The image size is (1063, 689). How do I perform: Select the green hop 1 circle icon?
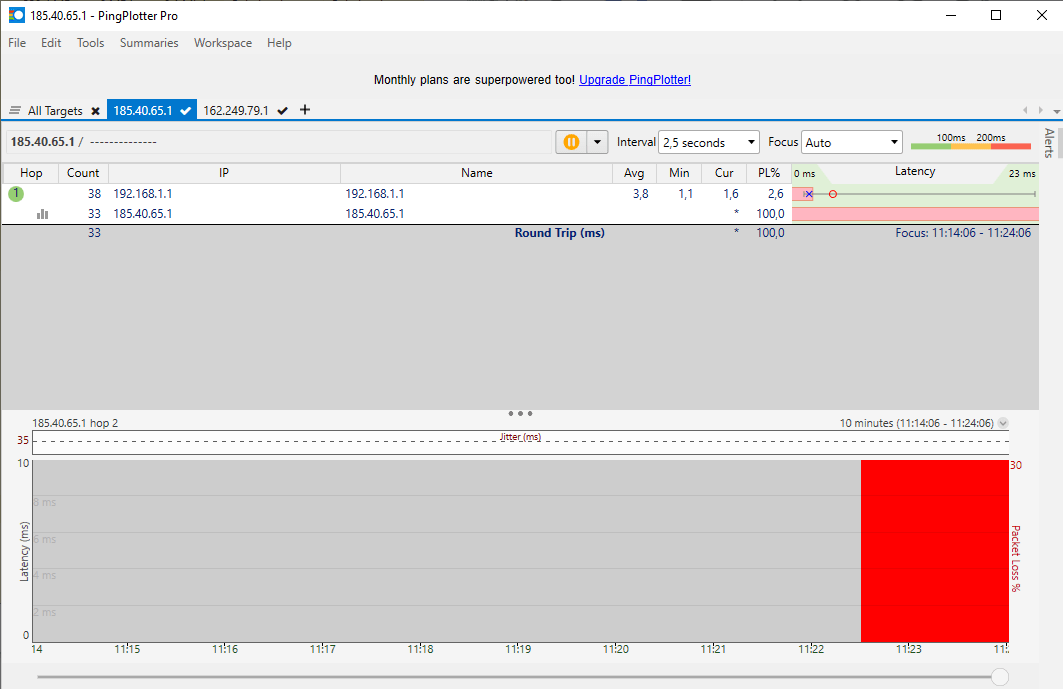click(x=16, y=194)
